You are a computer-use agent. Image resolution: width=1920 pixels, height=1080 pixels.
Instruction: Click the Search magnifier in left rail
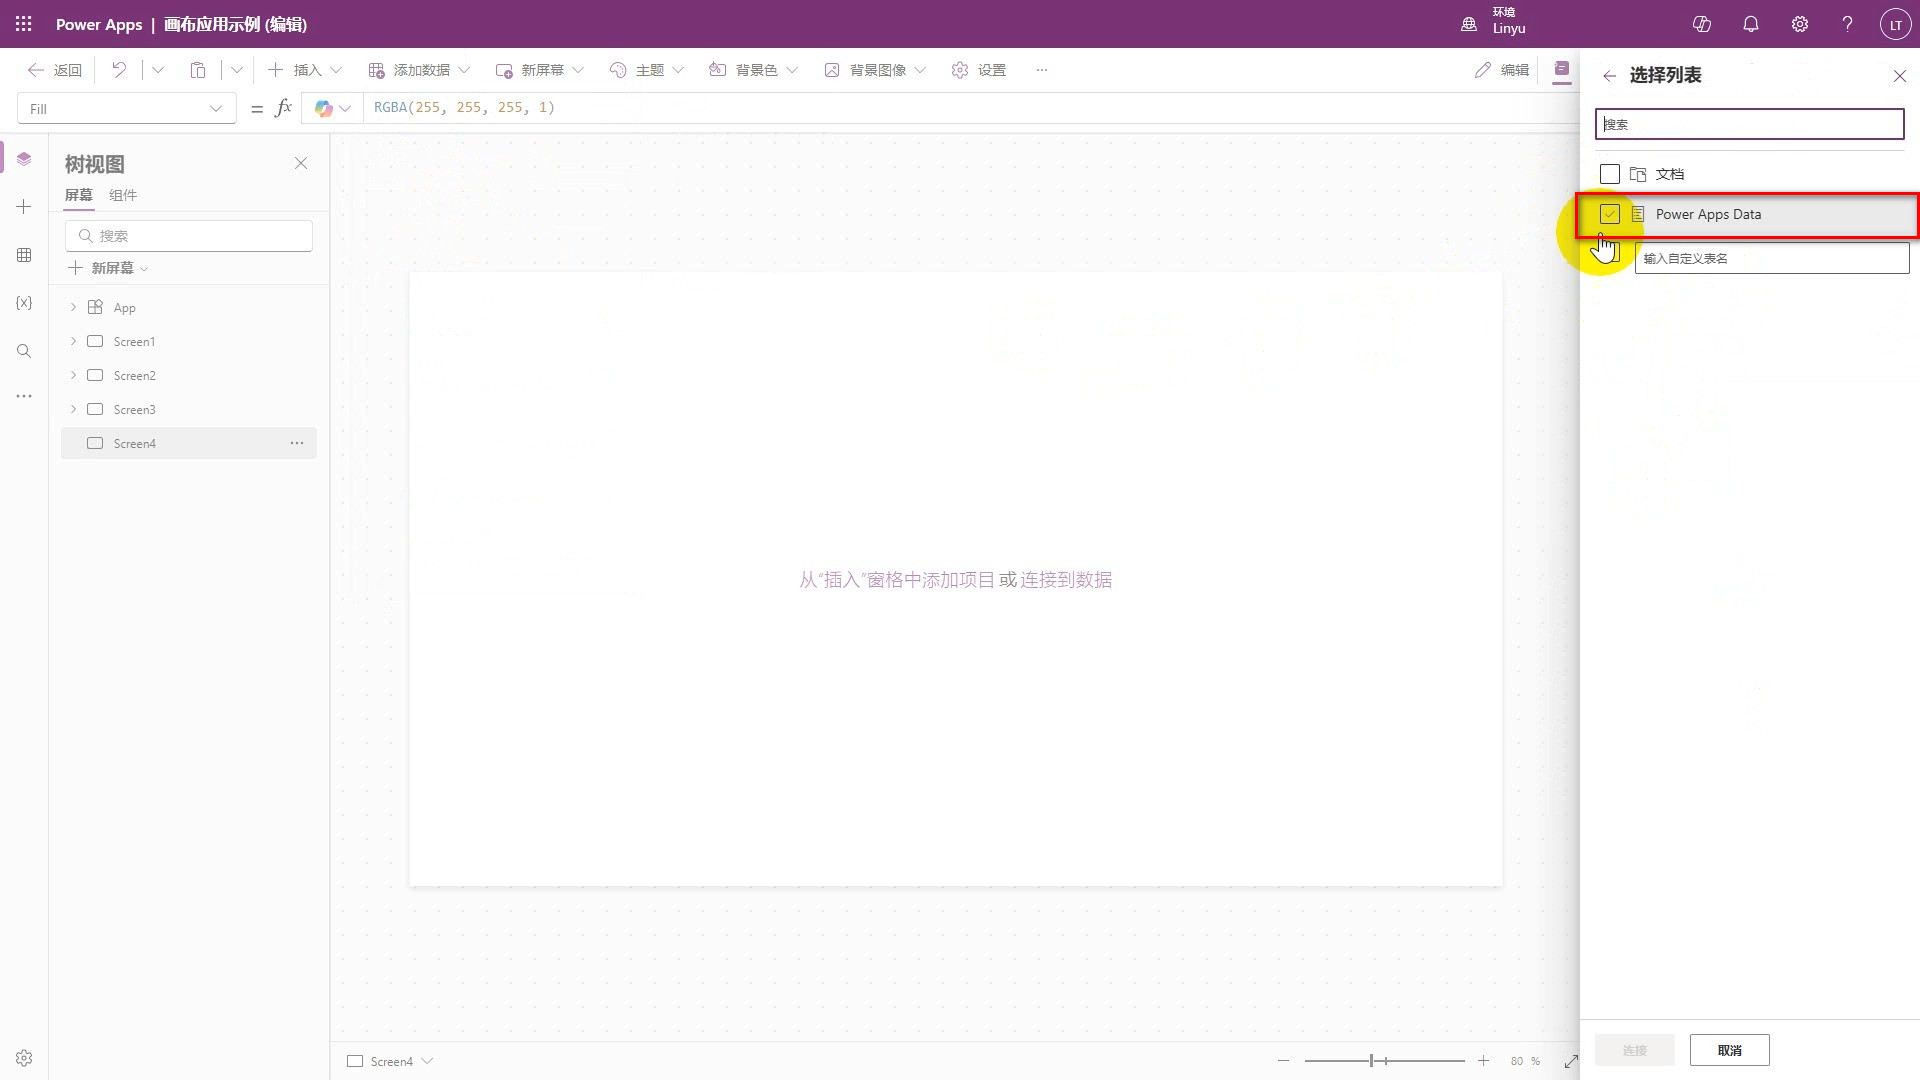tap(24, 351)
